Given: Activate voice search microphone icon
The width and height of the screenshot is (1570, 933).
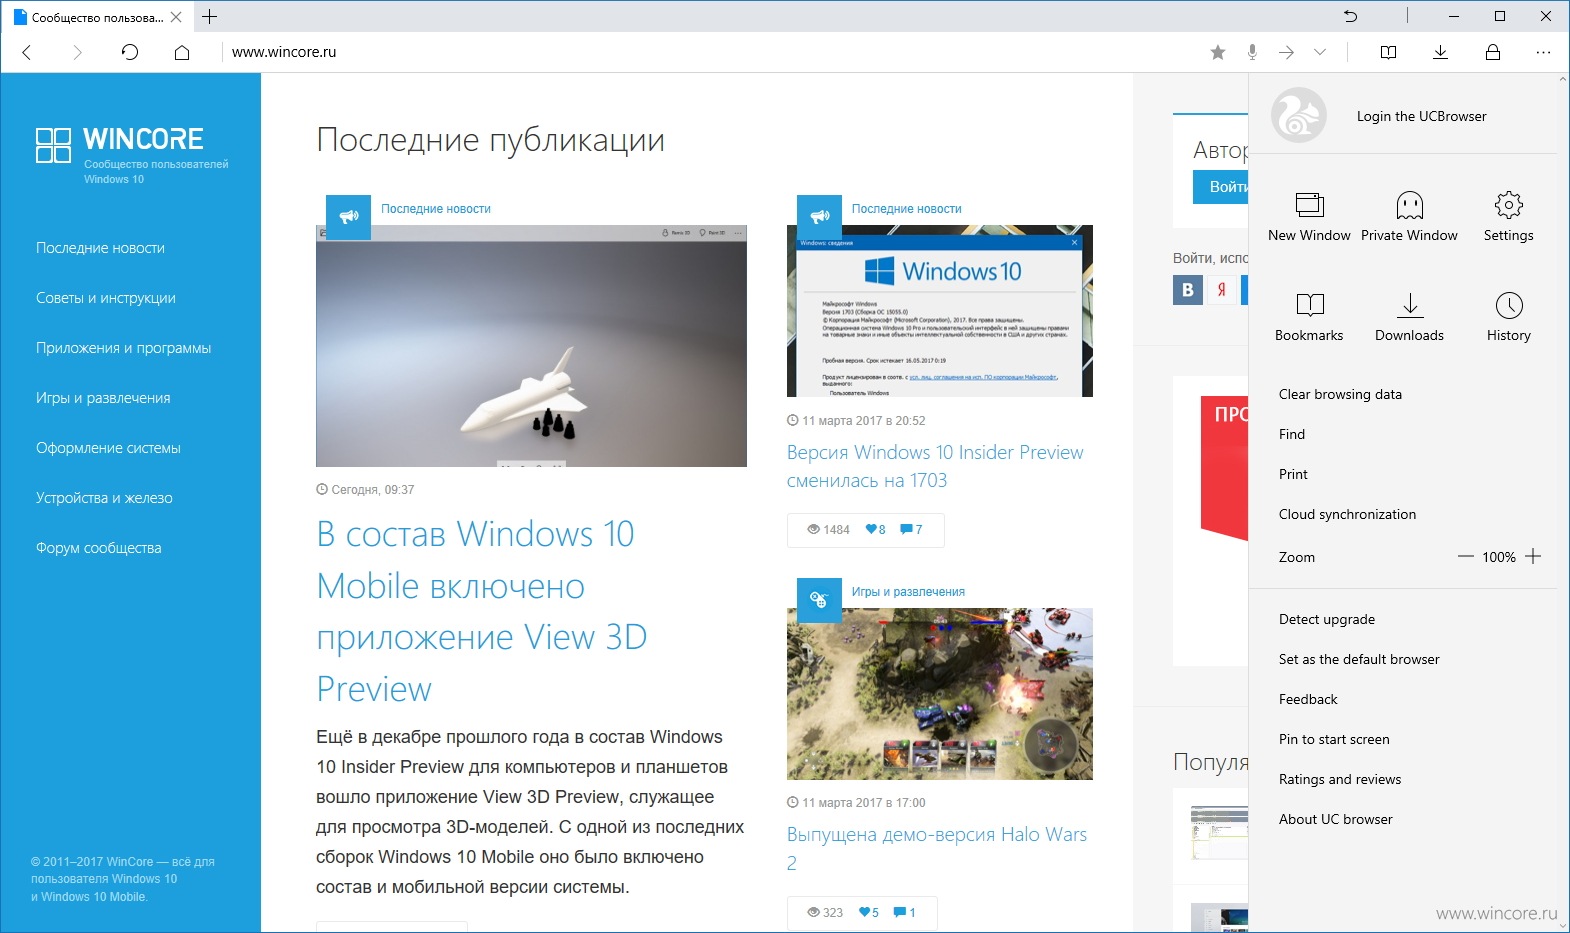Looking at the screenshot, I should [1252, 52].
